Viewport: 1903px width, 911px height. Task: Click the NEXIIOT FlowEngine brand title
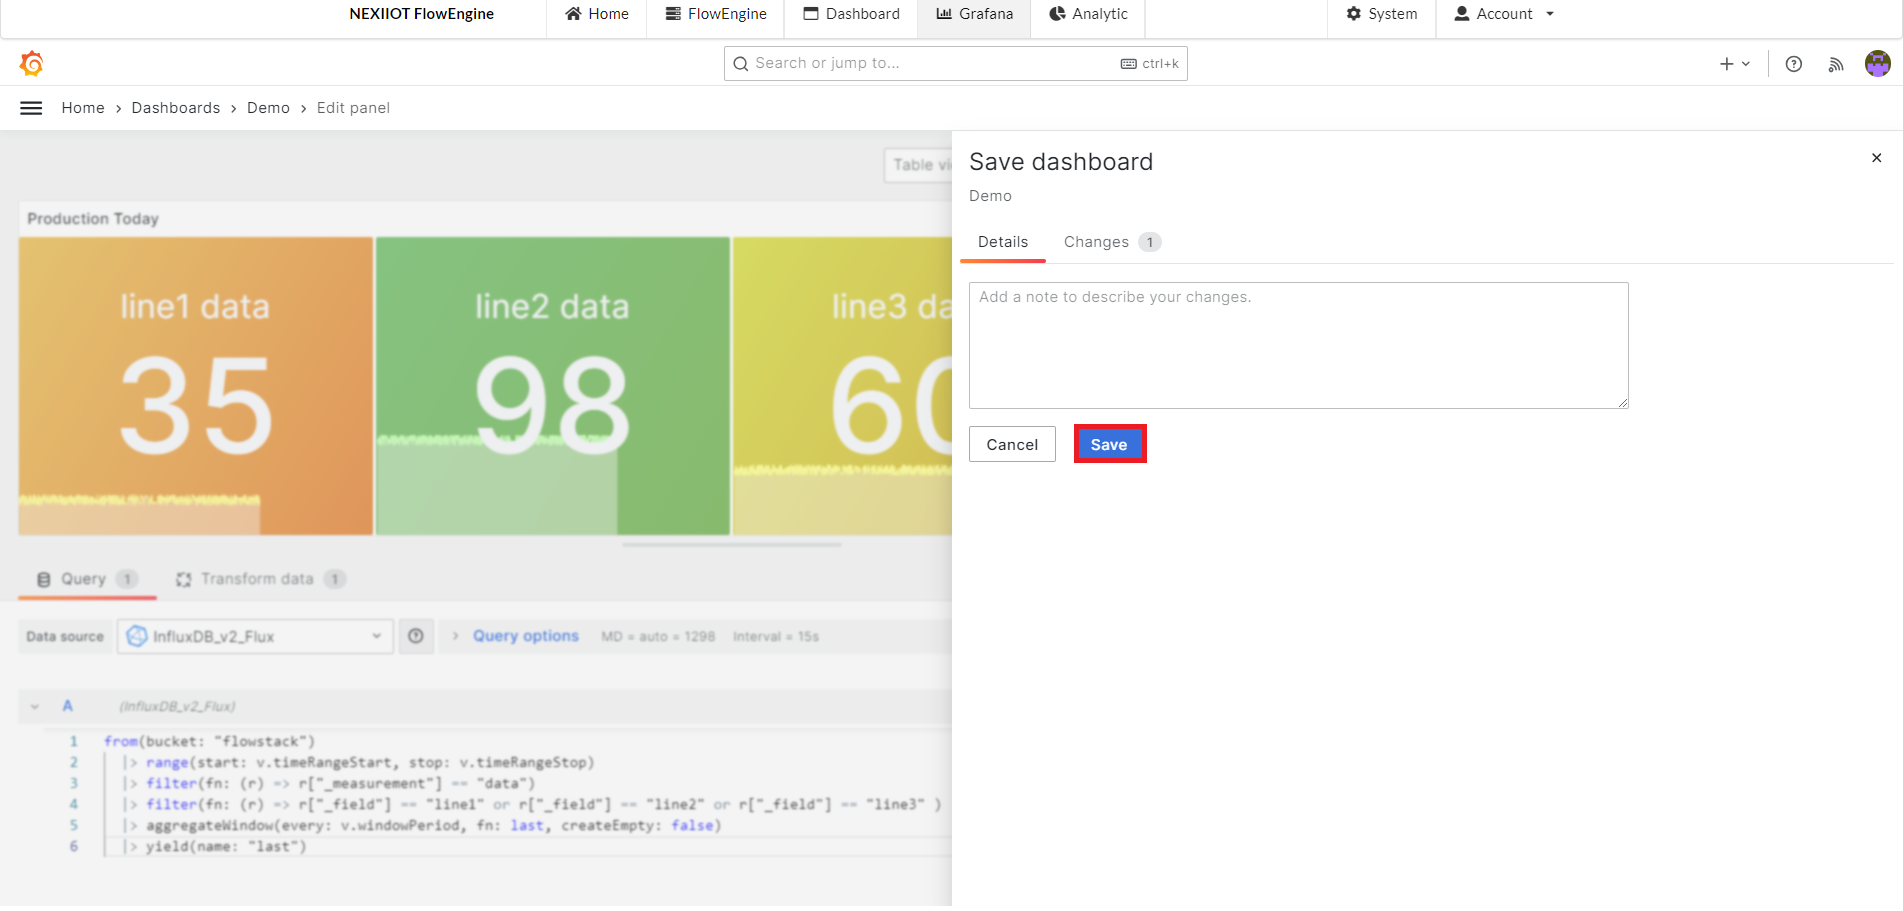tap(421, 14)
